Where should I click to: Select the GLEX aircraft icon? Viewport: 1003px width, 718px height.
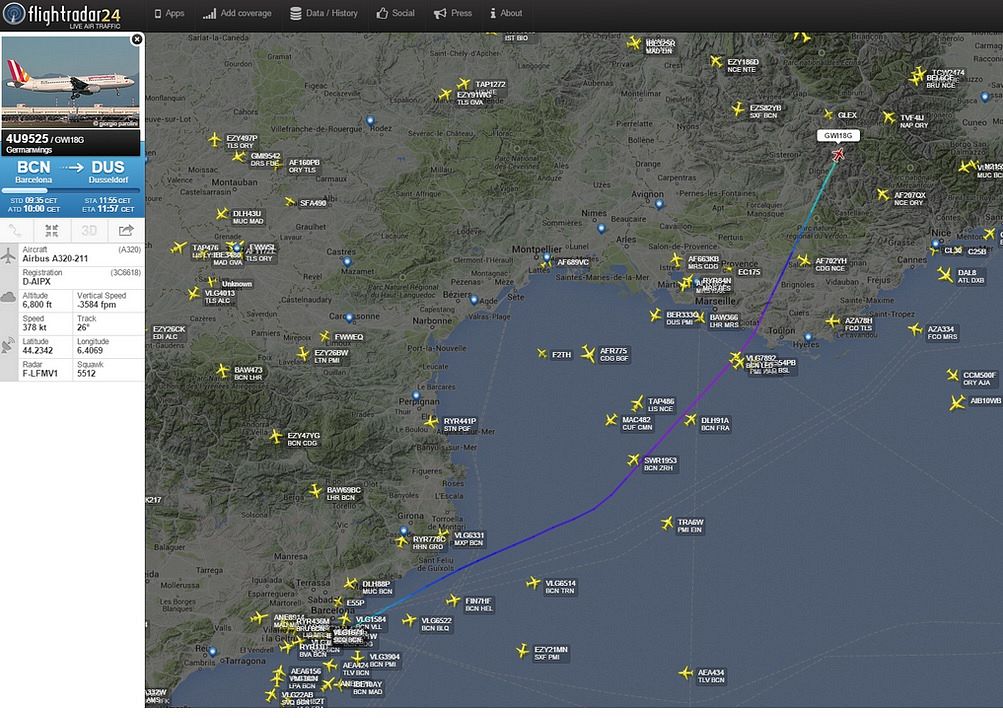pyautogui.click(x=828, y=115)
